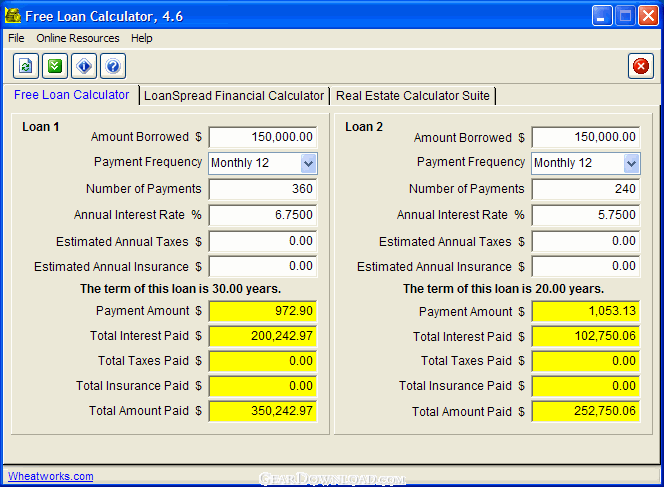664x487 pixels.
Task: Click Loan 2 Estimated Annual Taxes field
Action: point(585,241)
